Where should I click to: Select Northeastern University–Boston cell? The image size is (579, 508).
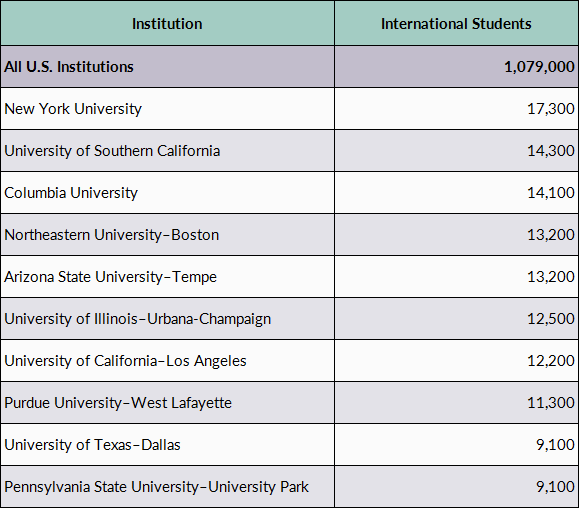pos(167,235)
